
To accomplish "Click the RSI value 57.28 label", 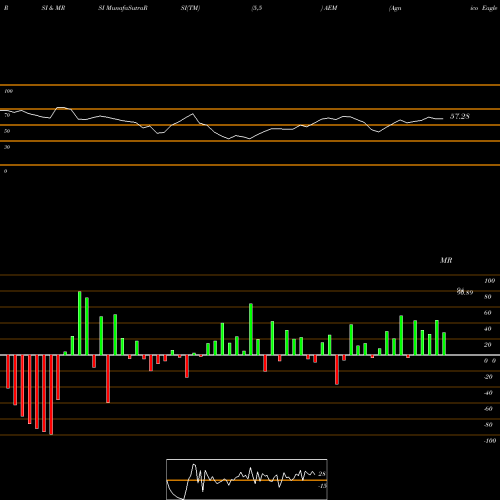I will point(460,116).
